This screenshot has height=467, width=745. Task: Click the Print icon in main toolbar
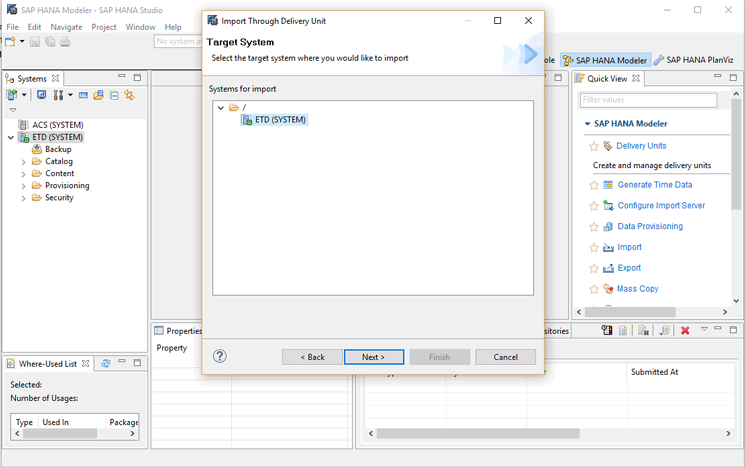tap(65, 42)
